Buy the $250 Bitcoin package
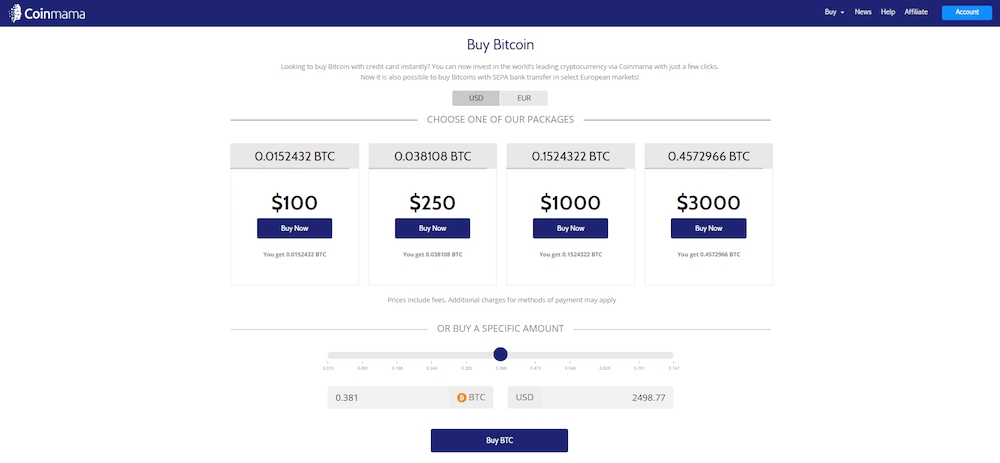The image size is (1000, 463). 432,228
